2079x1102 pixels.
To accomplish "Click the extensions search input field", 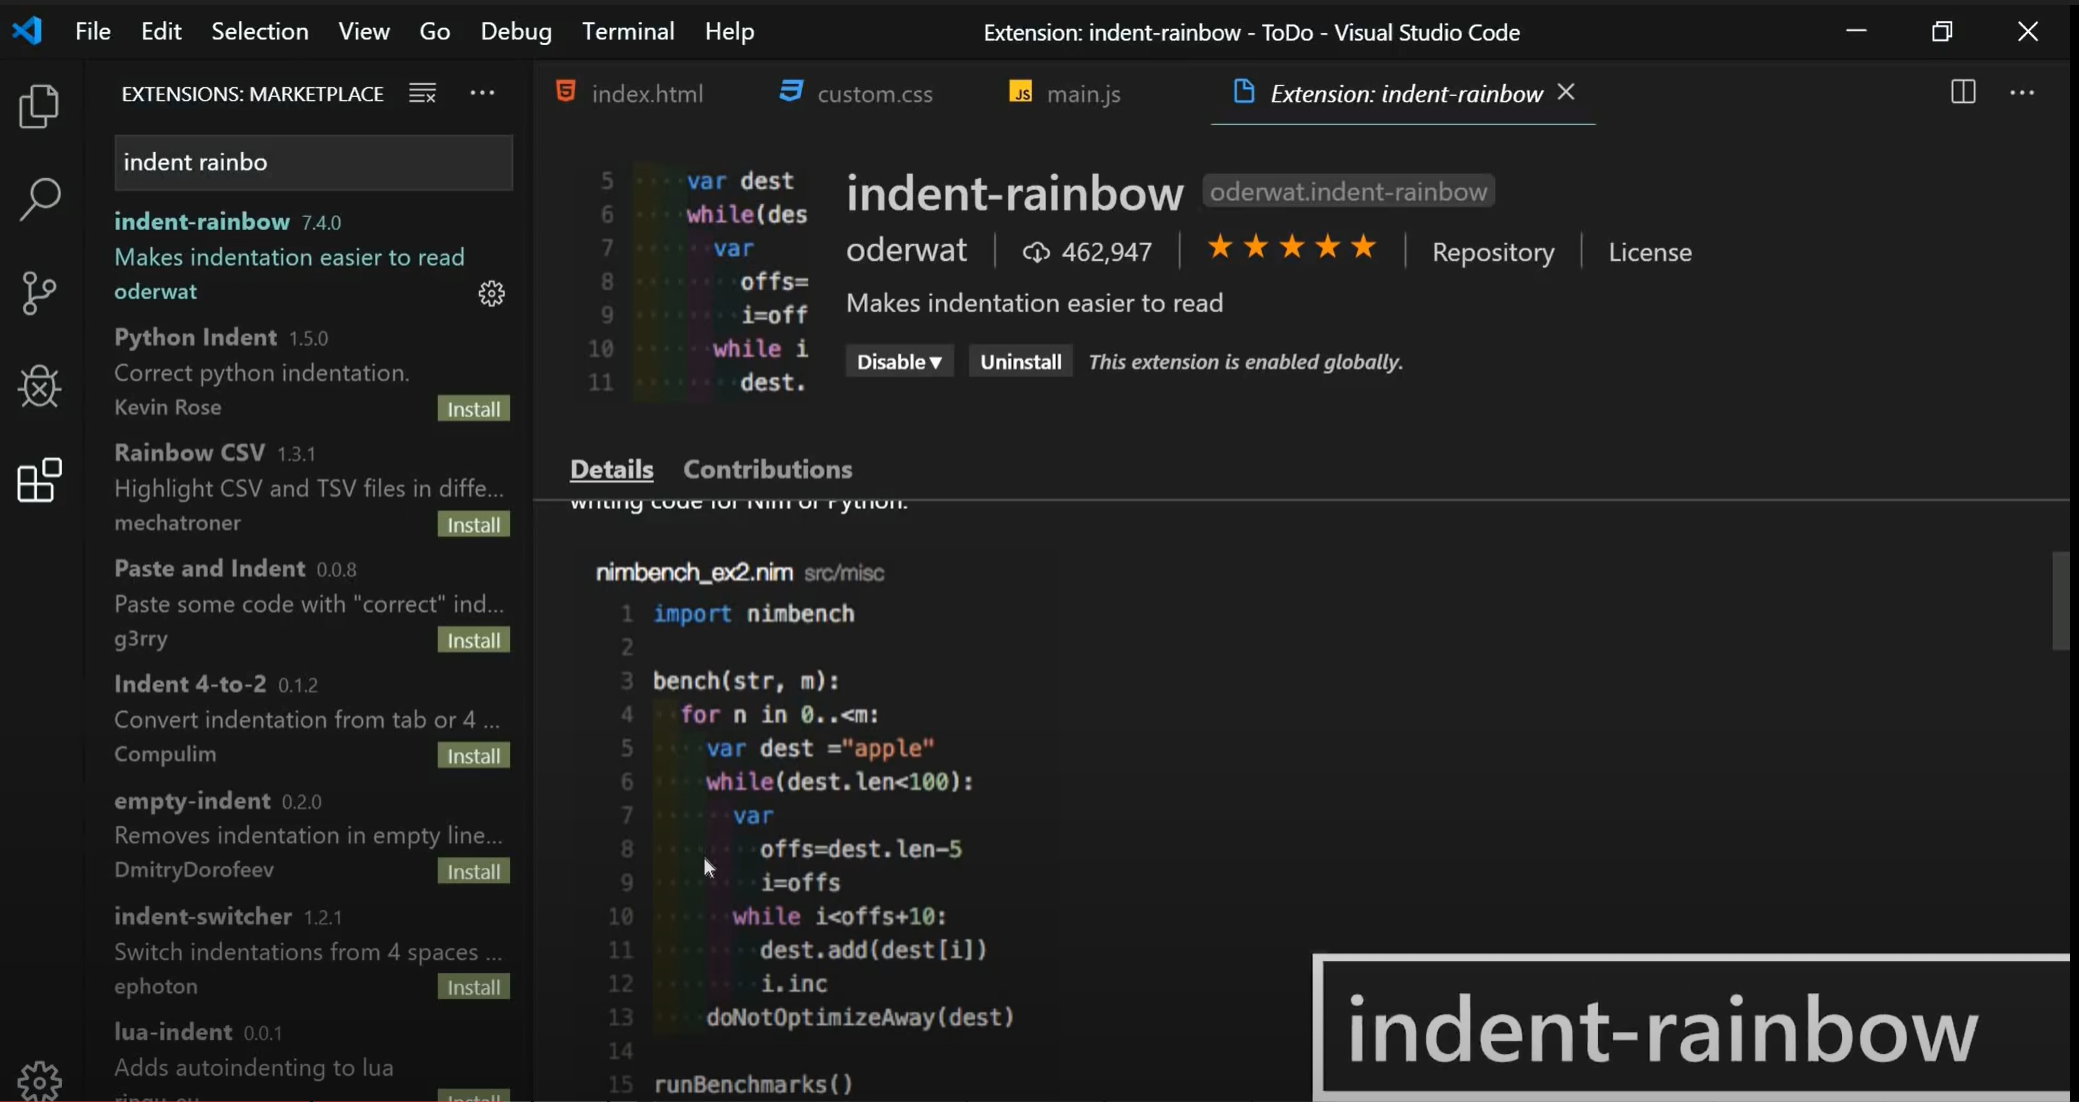I will point(313,162).
